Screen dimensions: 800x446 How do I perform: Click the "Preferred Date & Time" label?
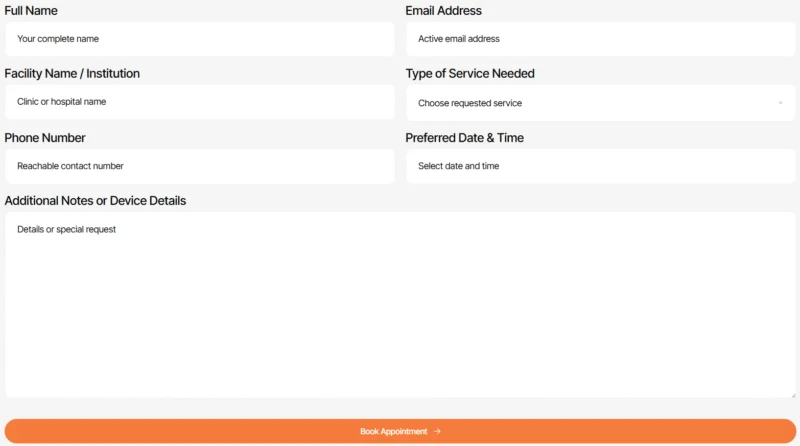(x=464, y=138)
